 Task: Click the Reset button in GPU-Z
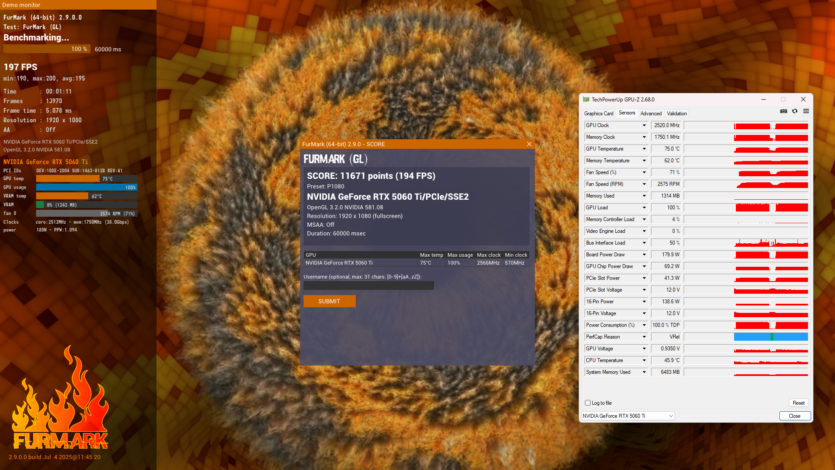(x=798, y=403)
